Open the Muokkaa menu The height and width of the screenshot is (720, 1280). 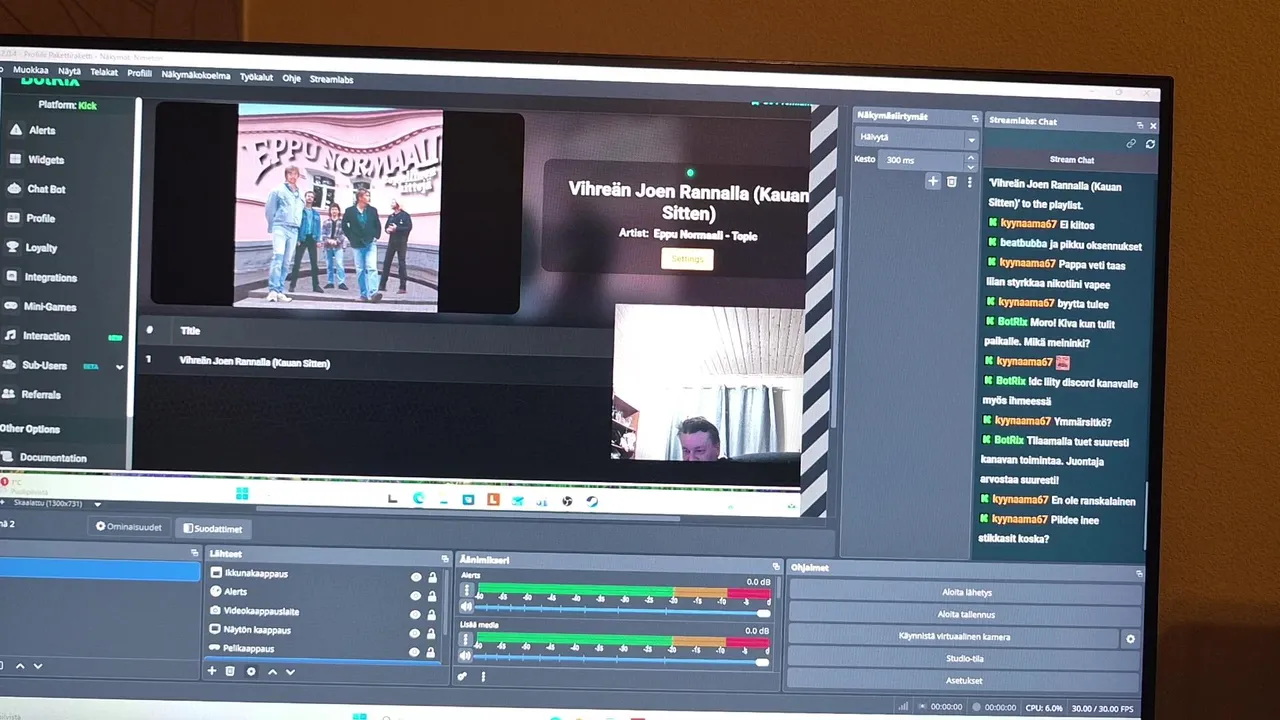coord(30,70)
